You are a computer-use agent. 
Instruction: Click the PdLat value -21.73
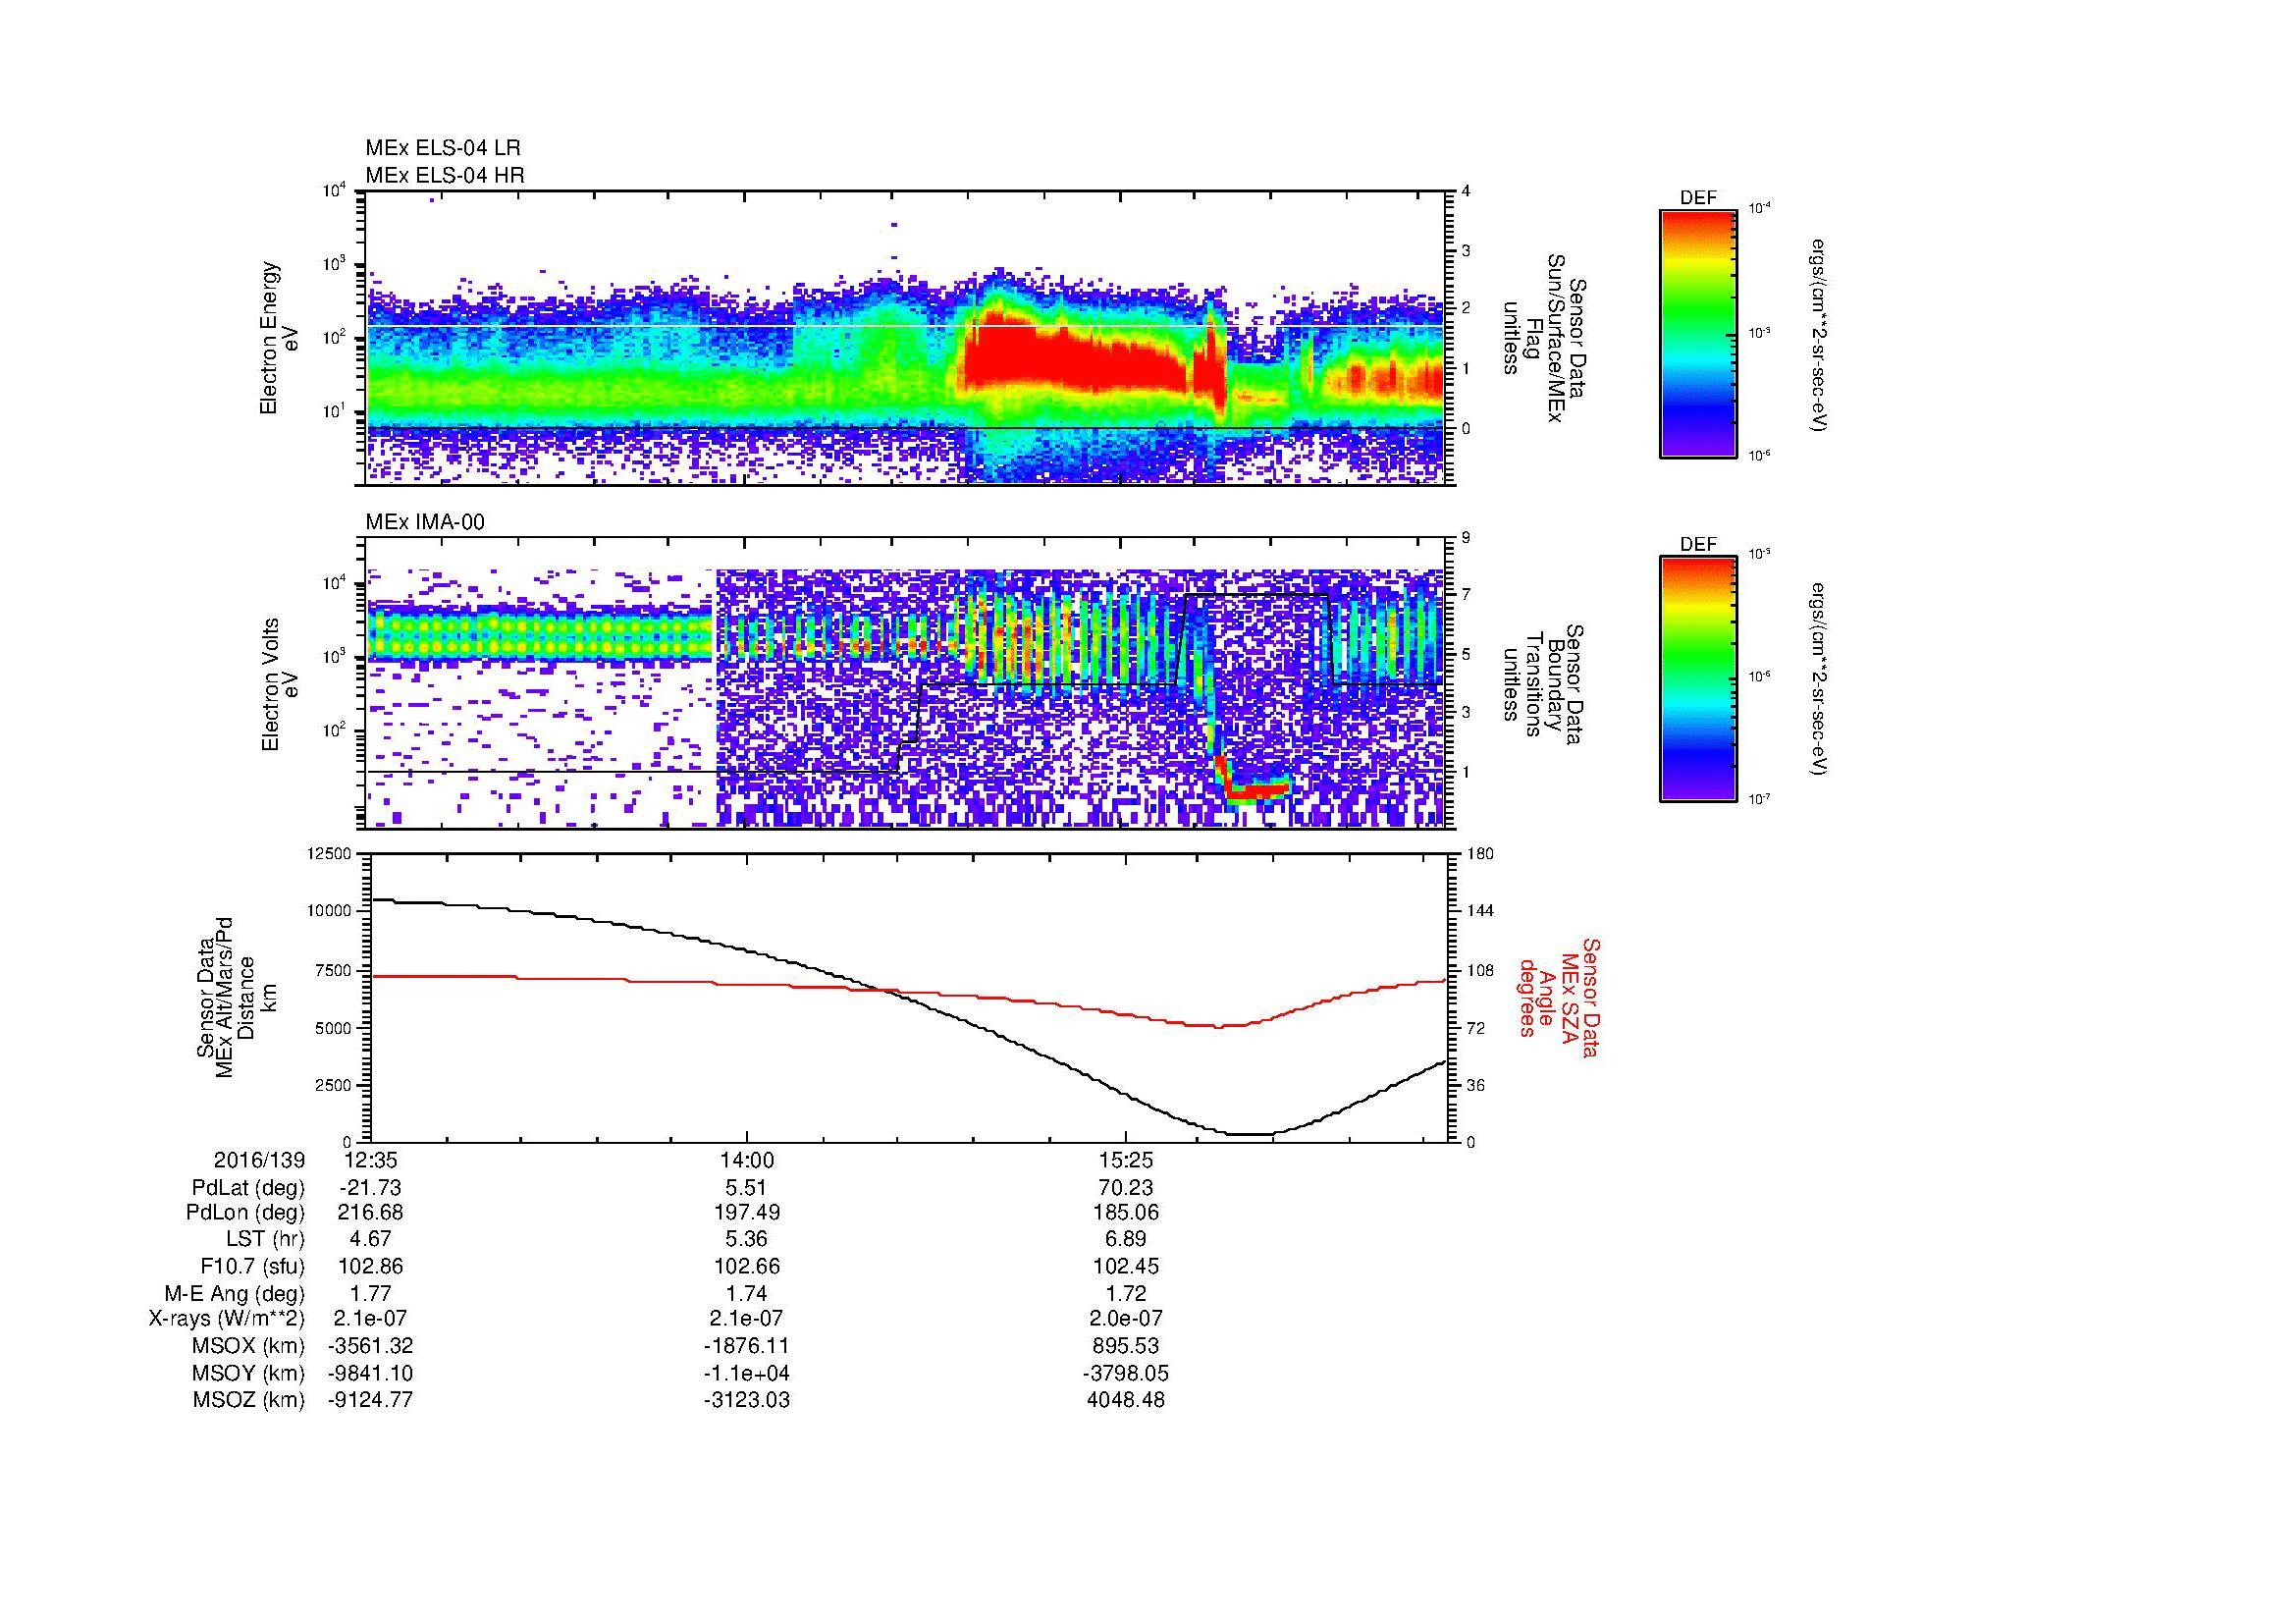(x=371, y=1188)
